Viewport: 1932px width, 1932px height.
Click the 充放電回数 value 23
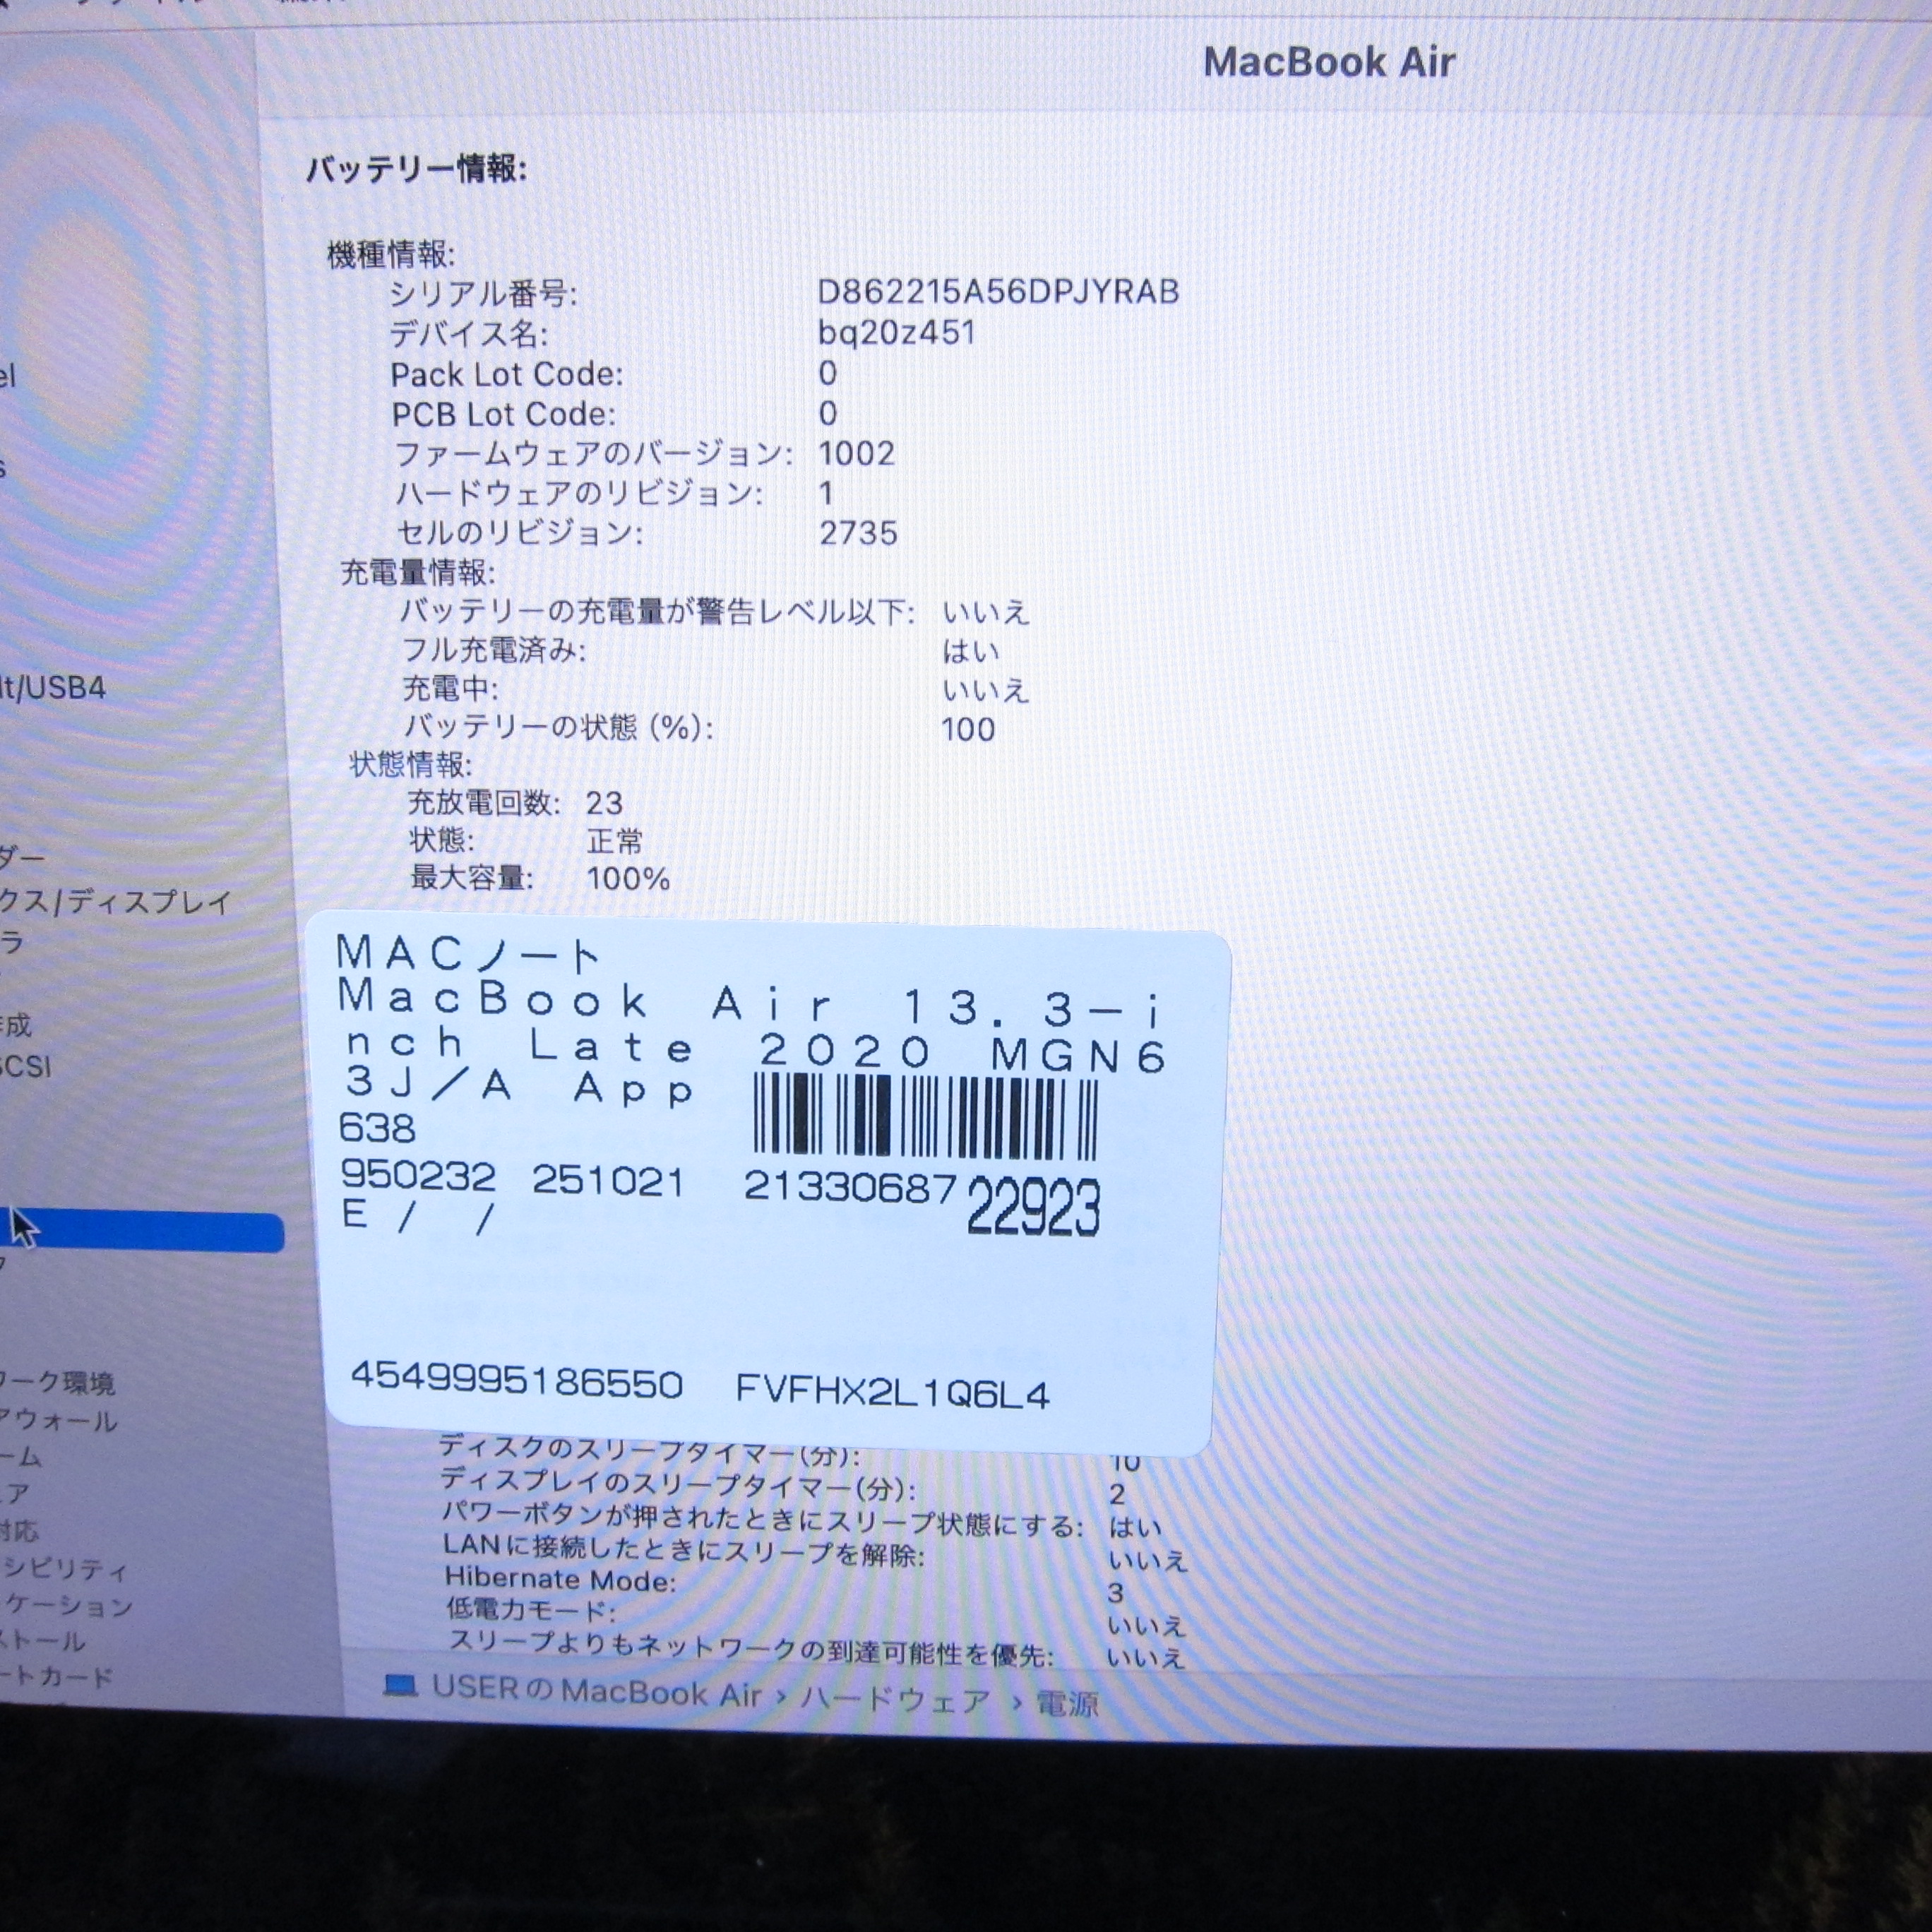(604, 803)
